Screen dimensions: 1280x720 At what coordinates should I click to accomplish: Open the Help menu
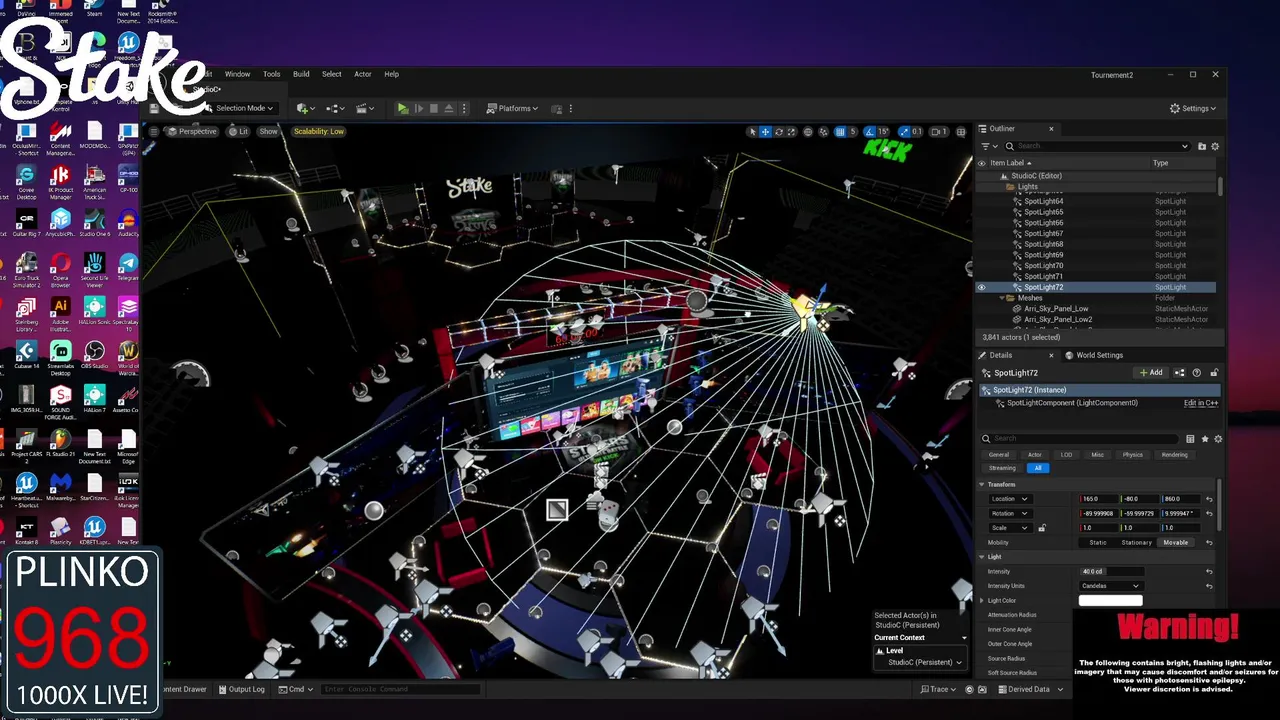pyautogui.click(x=392, y=74)
